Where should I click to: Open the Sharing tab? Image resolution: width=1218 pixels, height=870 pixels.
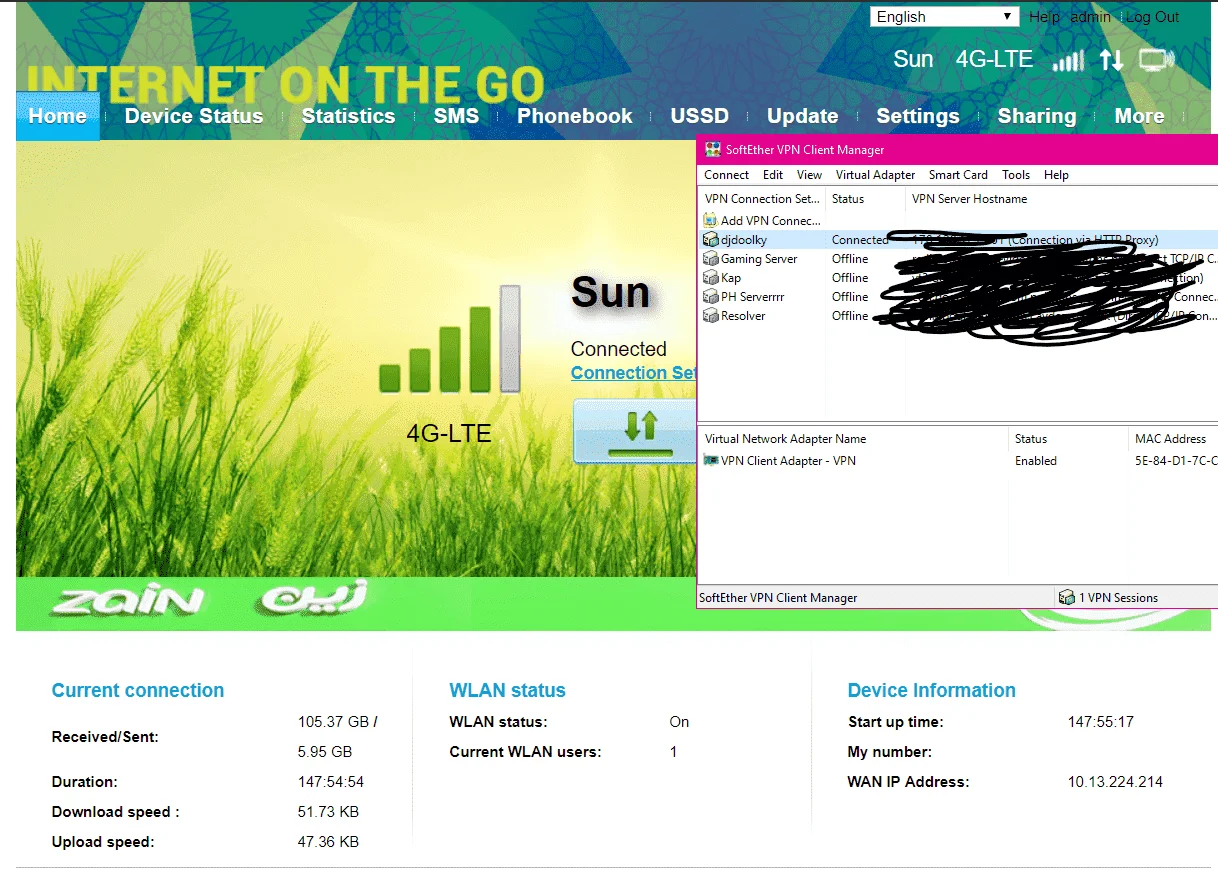click(1037, 116)
